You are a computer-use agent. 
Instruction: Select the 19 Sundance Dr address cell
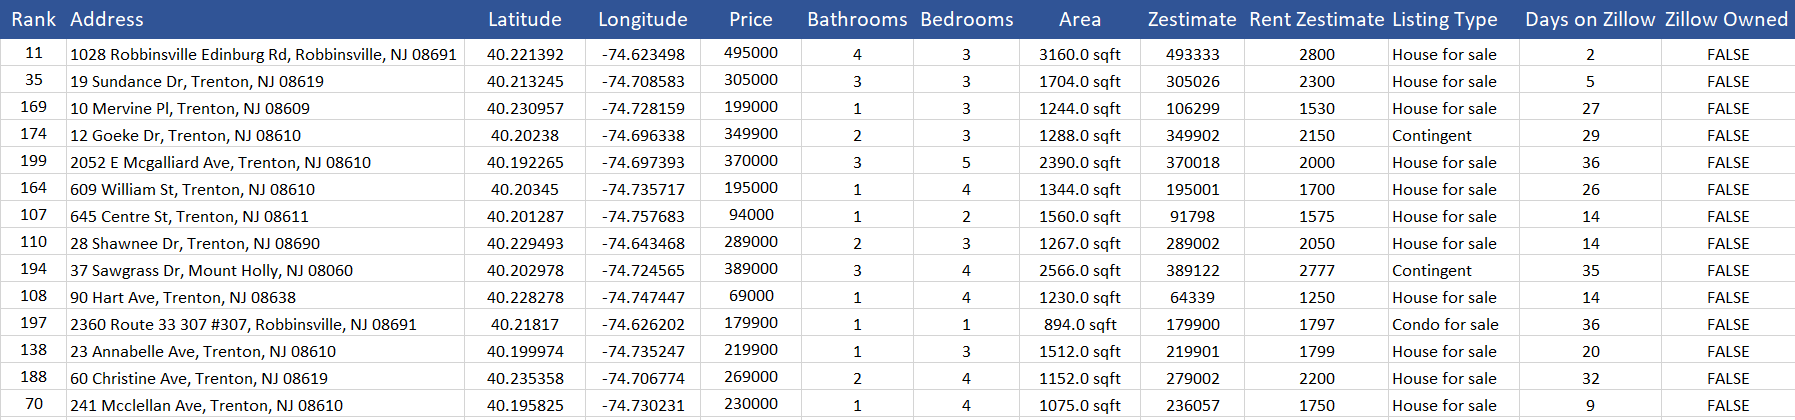[x=264, y=81]
